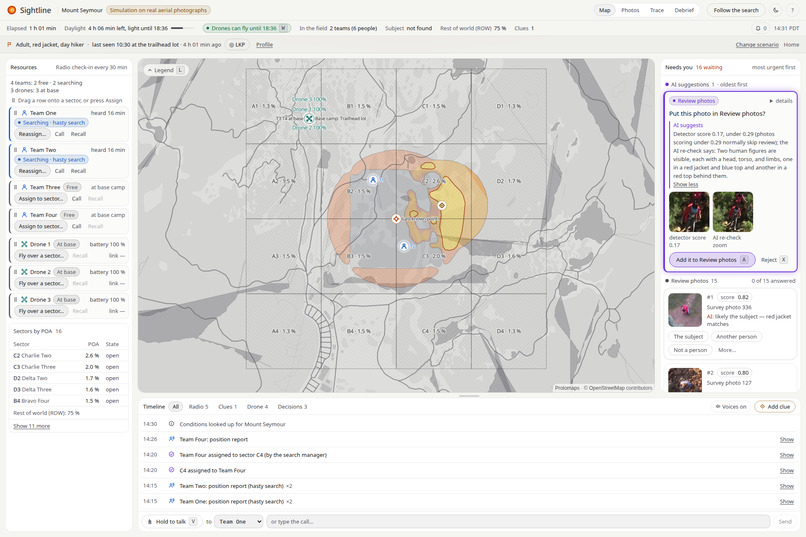
Task: Filter timeline by Decisions 3
Action: click(292, 406)
